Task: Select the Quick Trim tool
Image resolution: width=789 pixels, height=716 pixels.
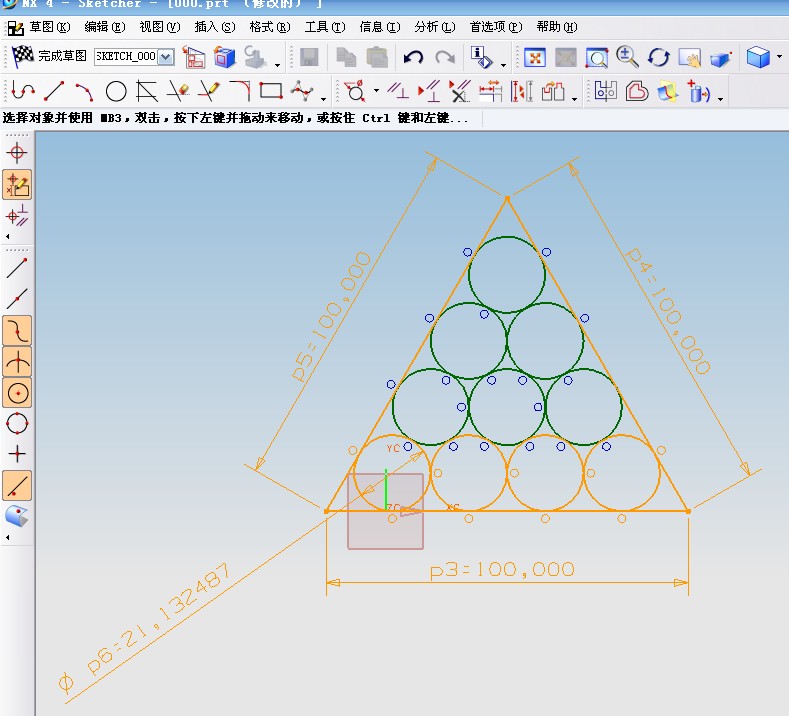Action: pos(178,91)
